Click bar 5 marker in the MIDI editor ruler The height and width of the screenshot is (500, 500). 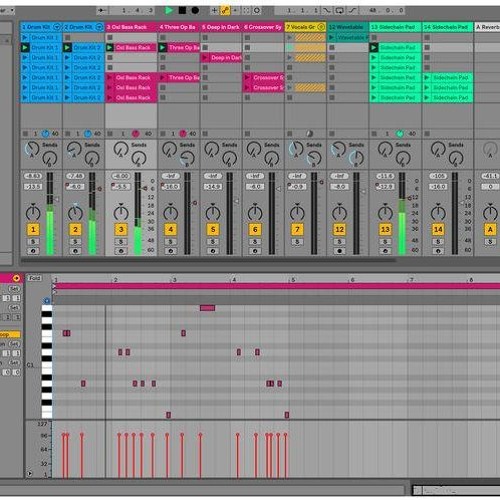[x=293, y=280]
